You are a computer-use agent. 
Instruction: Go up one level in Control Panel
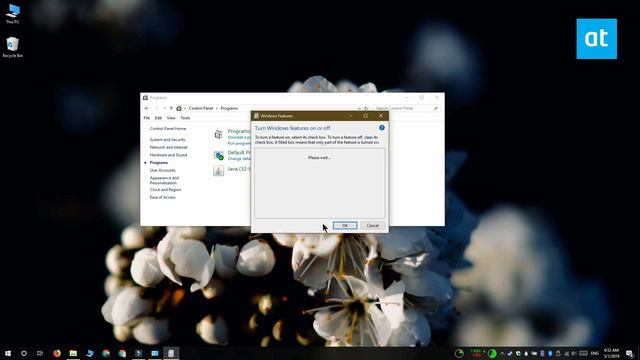[171, 108]
